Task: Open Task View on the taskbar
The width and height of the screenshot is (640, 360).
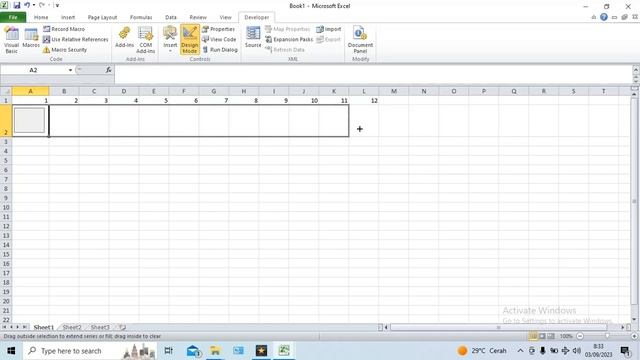Action: pos(169,351)
